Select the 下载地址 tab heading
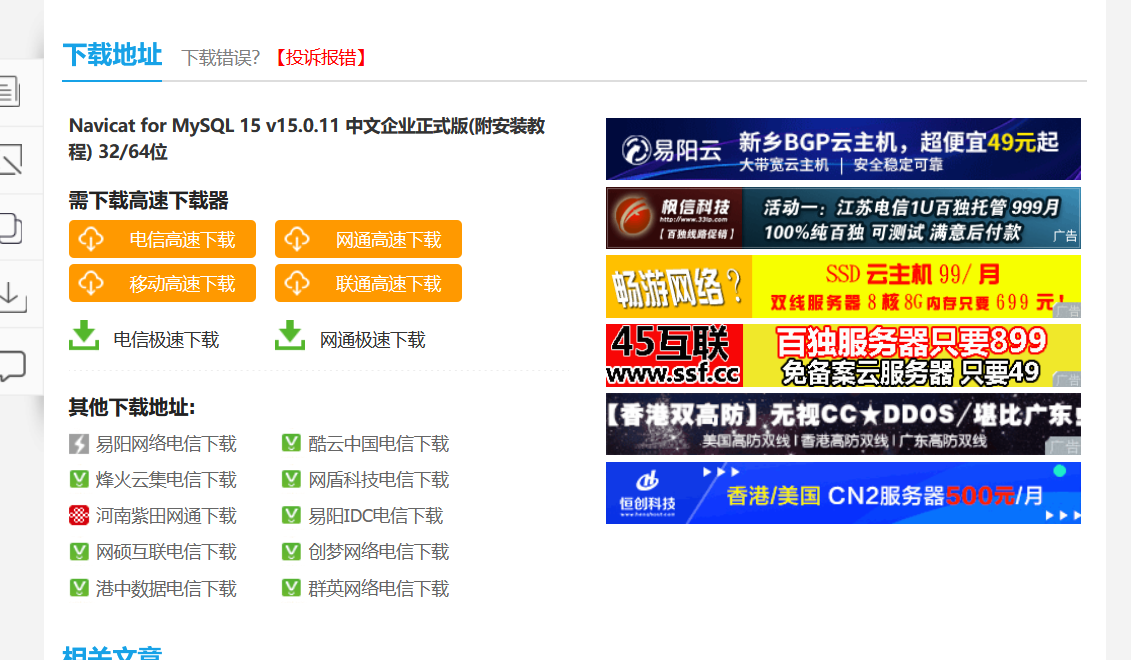 112,55
